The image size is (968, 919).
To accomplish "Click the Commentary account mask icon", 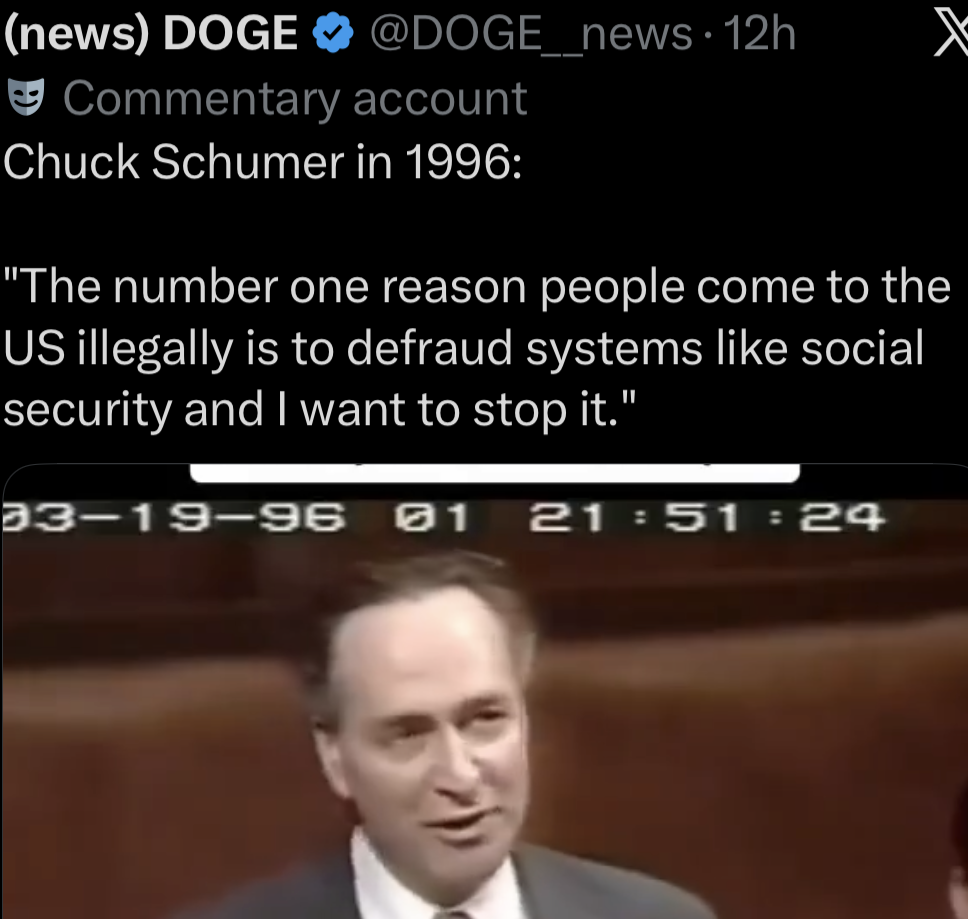I will 26,98.
